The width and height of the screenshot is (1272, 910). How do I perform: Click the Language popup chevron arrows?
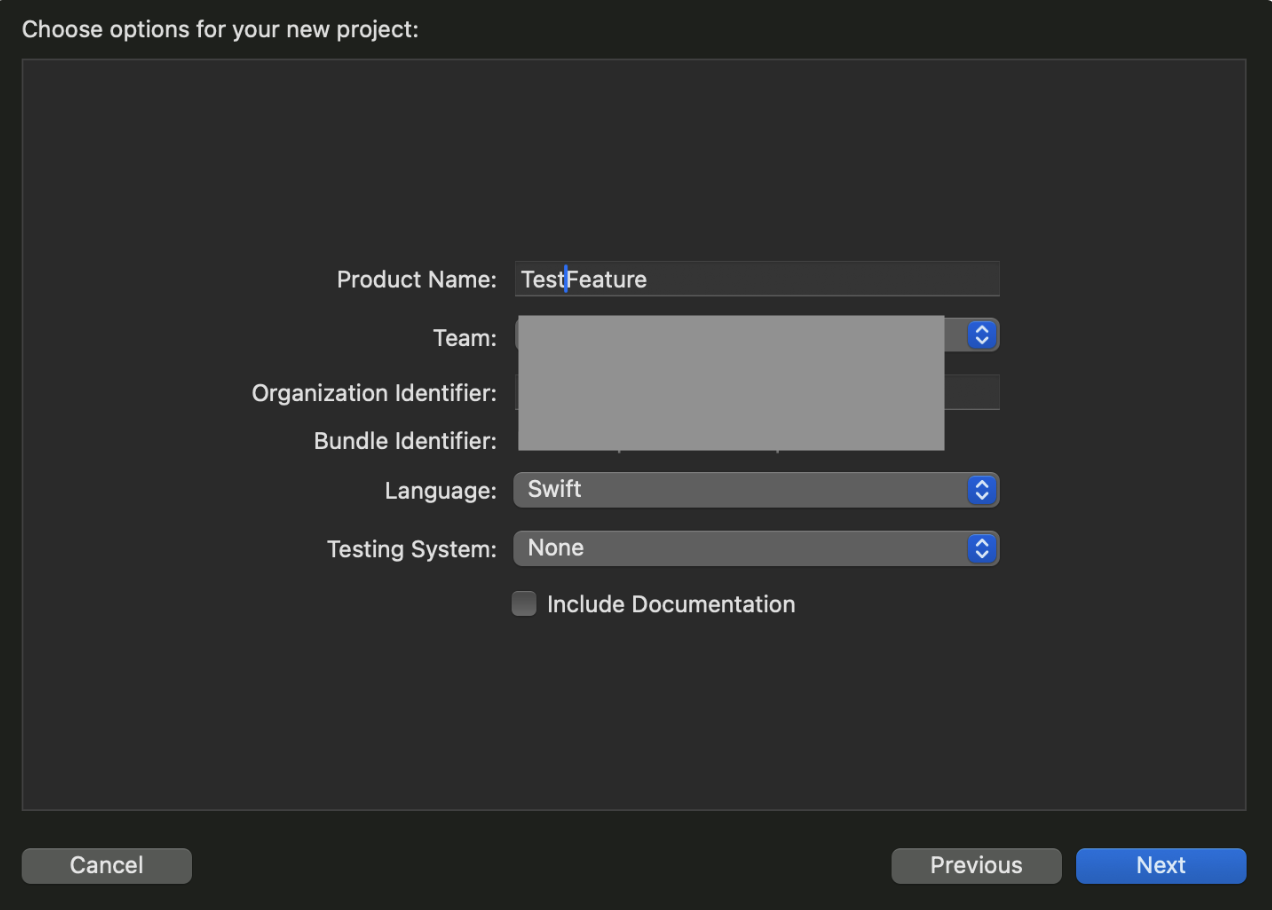click(x=982, y=490)
